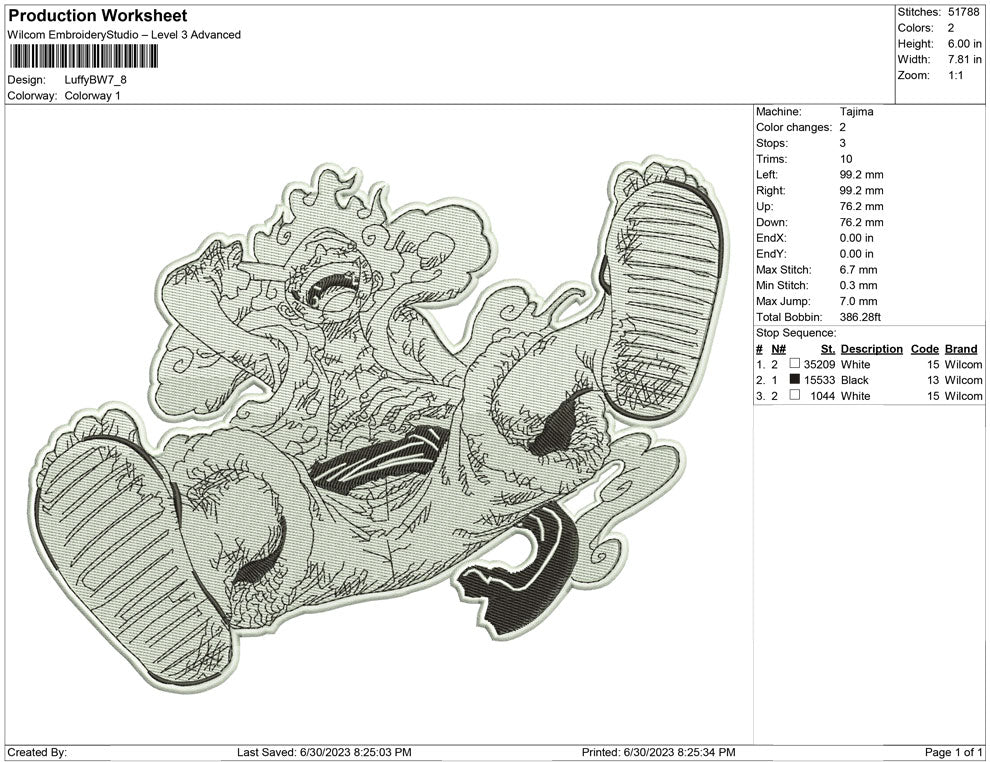The height and width of the screenshot is (762, 990).
Task: Select the design name LuffyBW7_8
Action: click(x=95, y=80)
